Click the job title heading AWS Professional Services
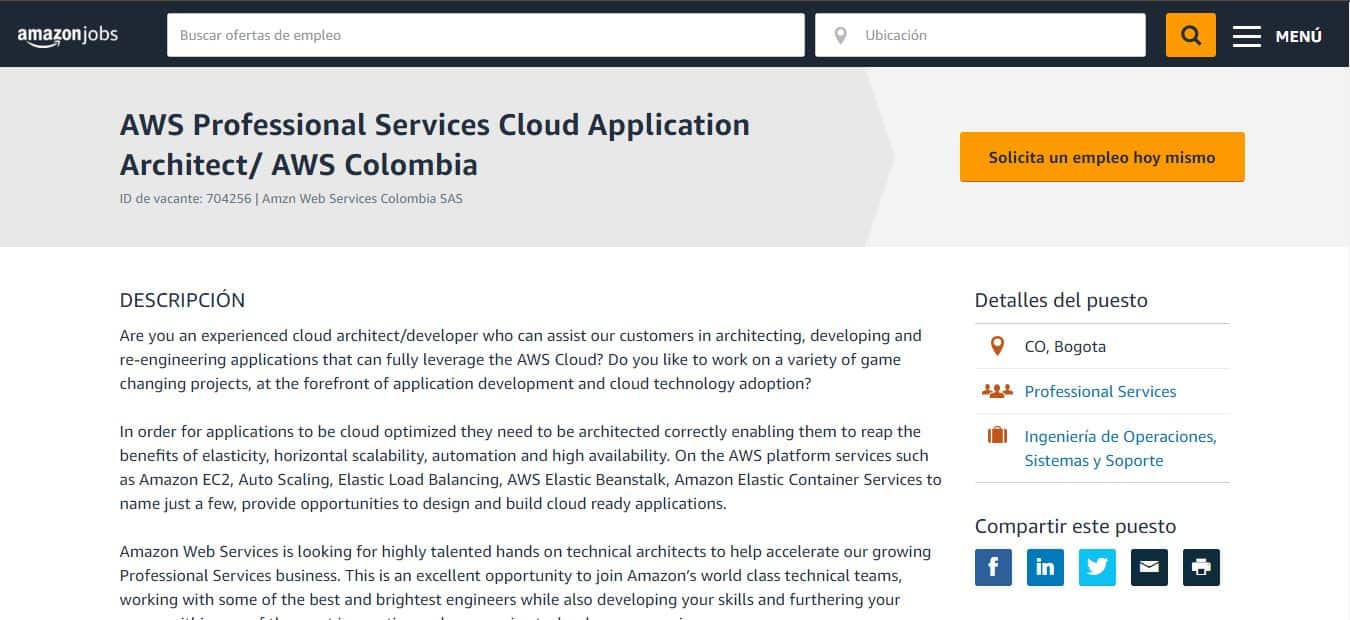Viewport: 1350px width, 620px height. pyautogui.click(x=435, y=144)
